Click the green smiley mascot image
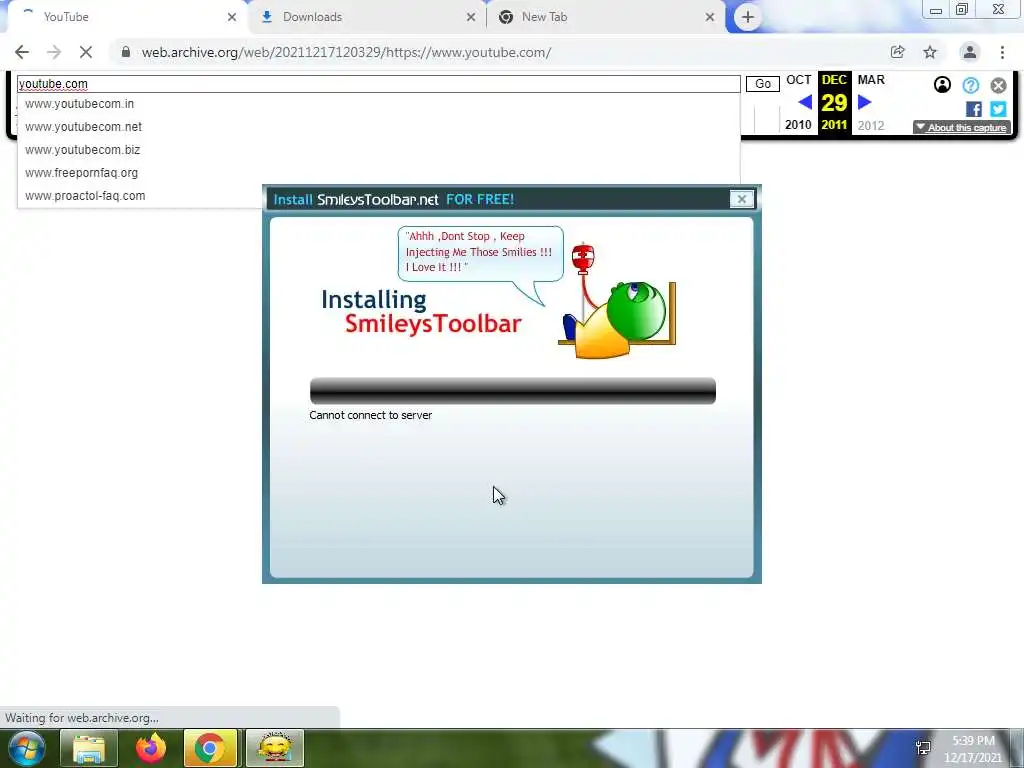 (x=617, y=302)
